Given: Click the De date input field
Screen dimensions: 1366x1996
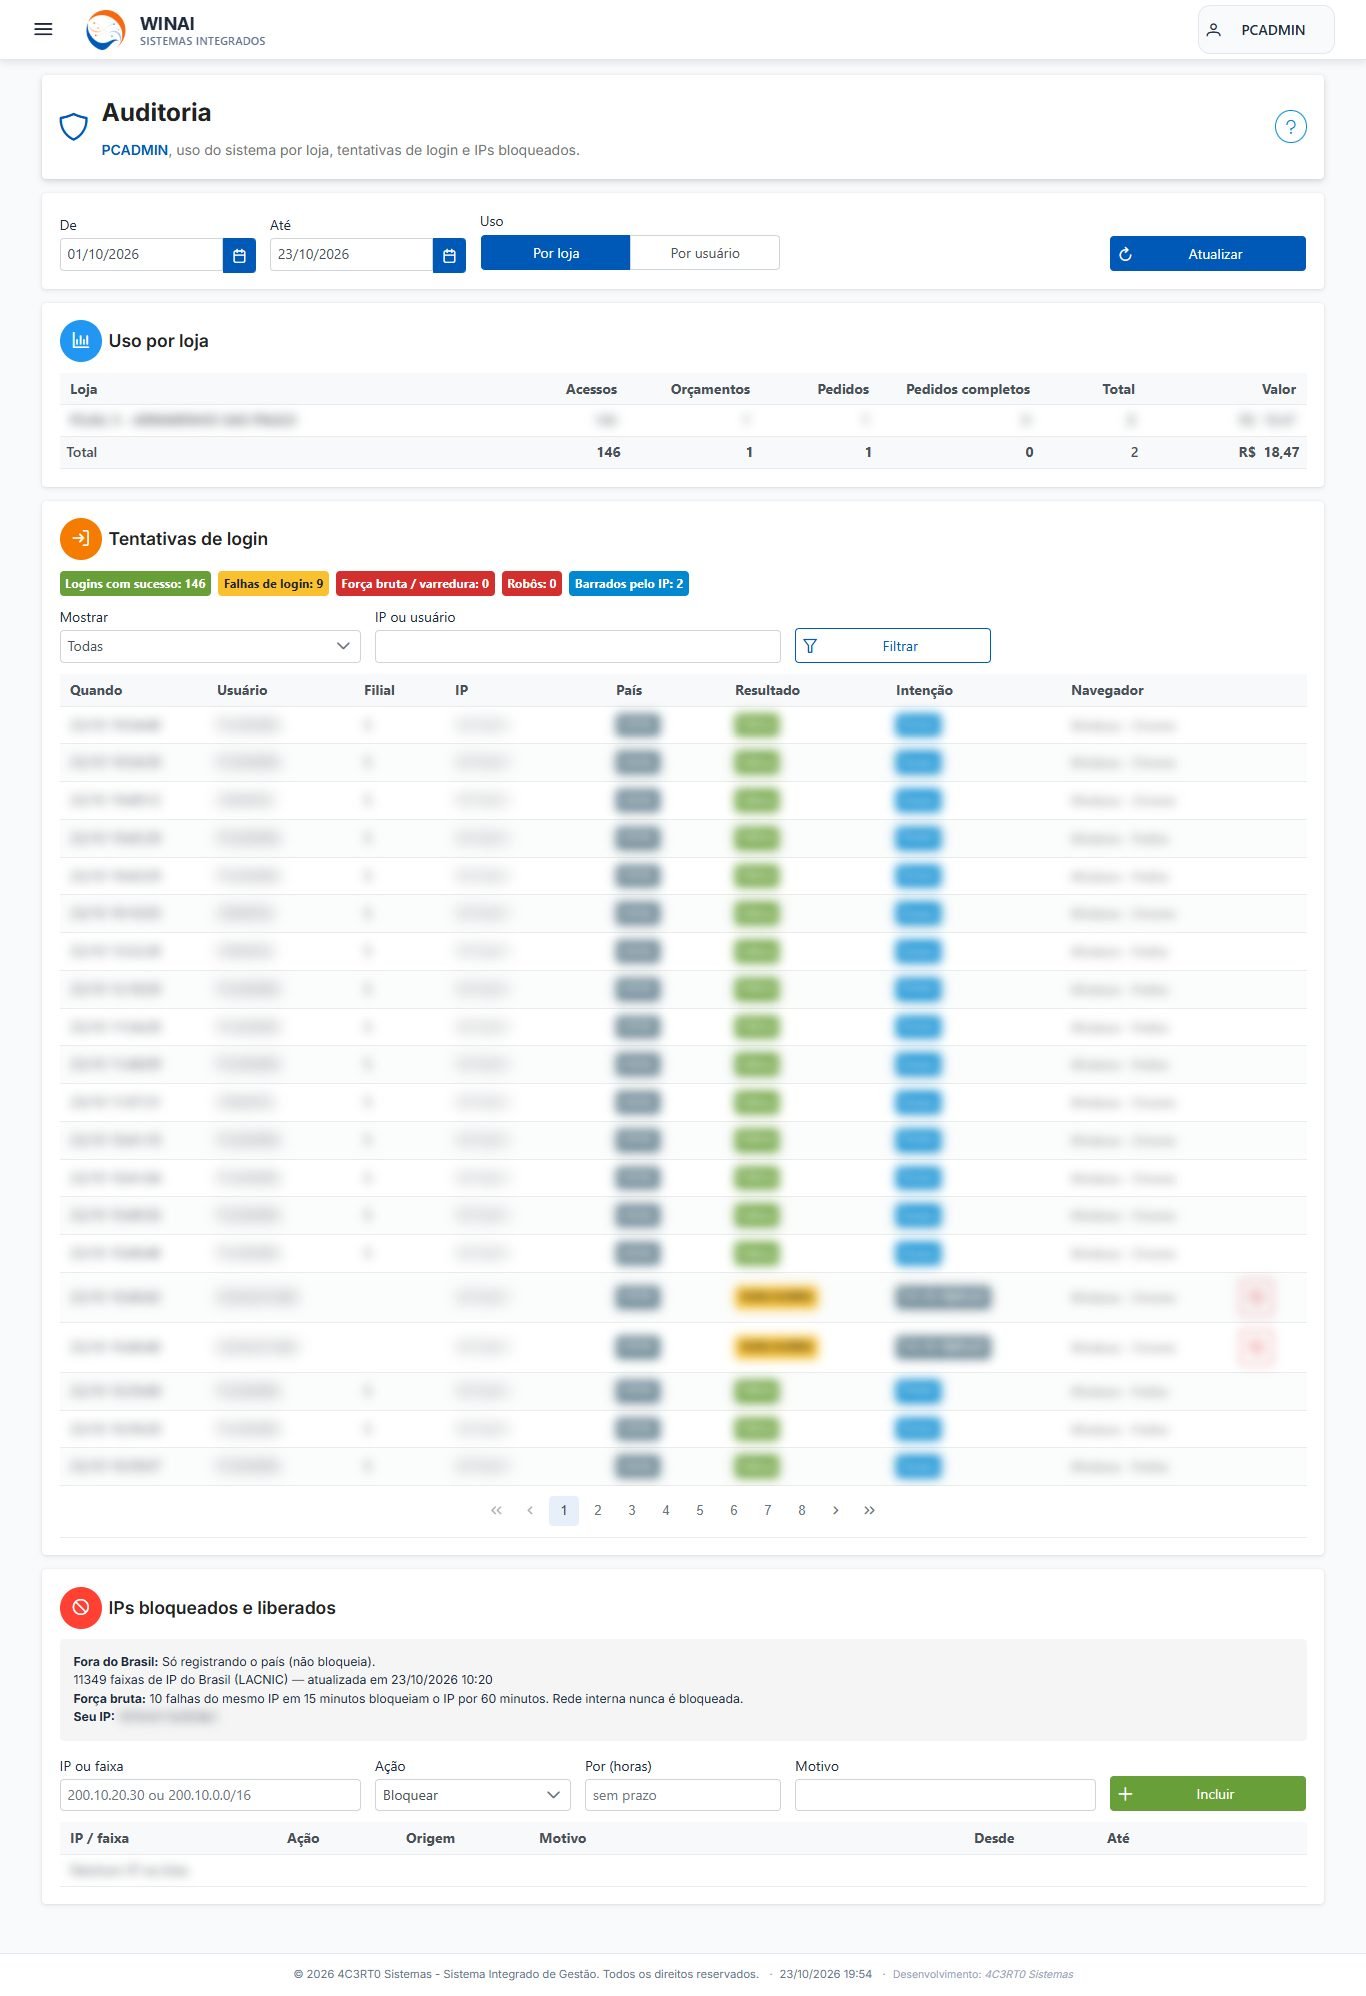Looking at the screenshot, I should [141, 255].
